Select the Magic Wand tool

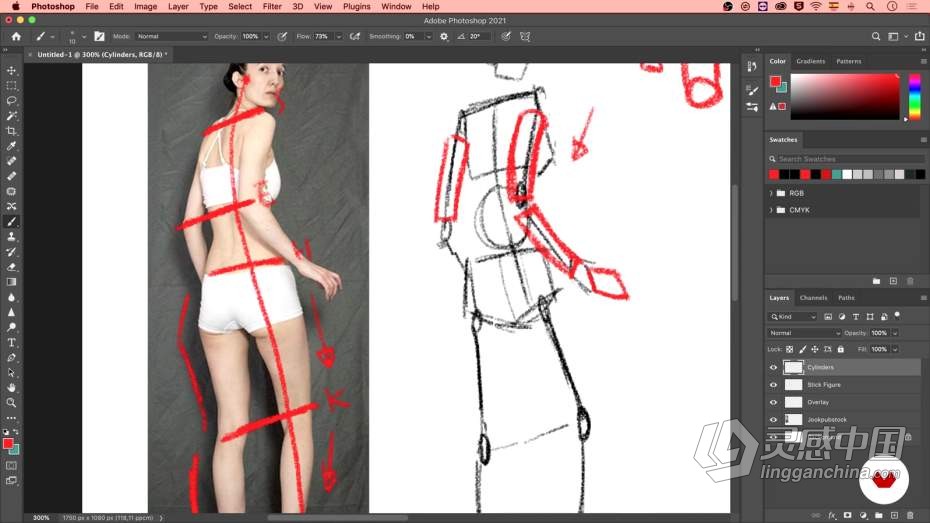pos(11,116)
